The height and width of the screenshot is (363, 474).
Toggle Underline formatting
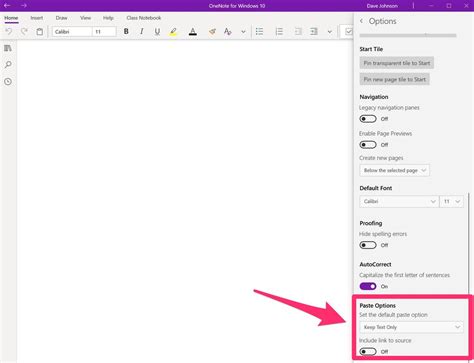pyautogui.click(x=157, y=31)
